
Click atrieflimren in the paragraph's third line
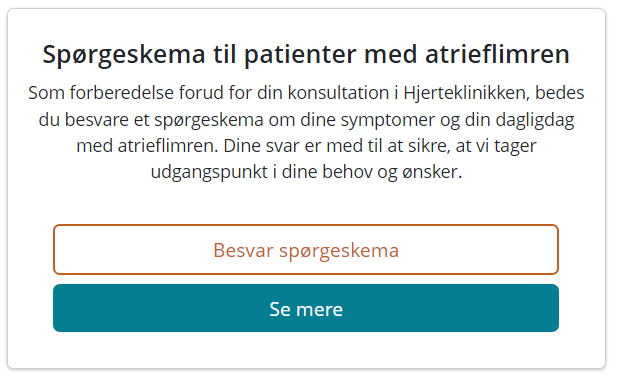pyautogui.click(x=168, y=146)
